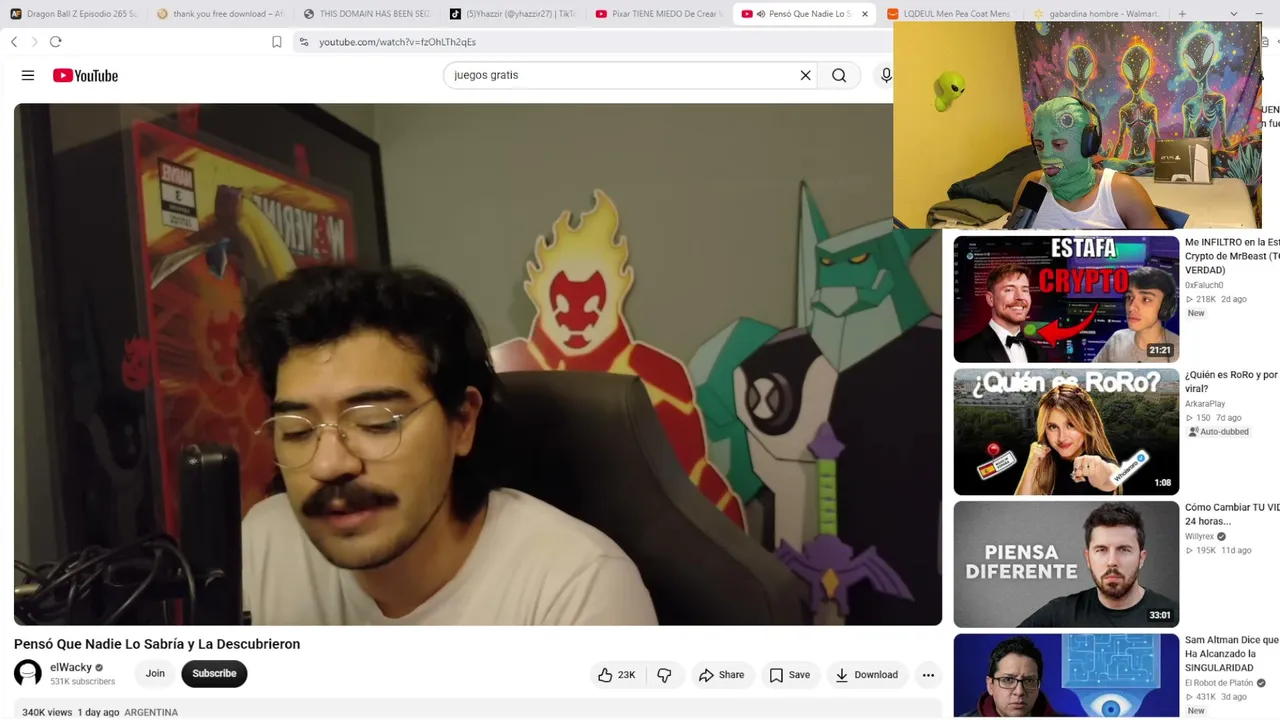Open the '¿Quién es RoRo' video title
This screenshot has height=720, width=1280.
pyautogui.click(x=1232, y=381)
